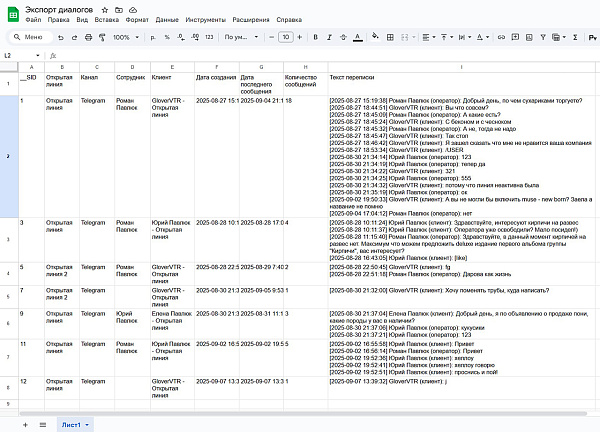Open the Лист1 tab dropdown arrow
This screenshot has width=600, height=432.
(x=87, y=425)
